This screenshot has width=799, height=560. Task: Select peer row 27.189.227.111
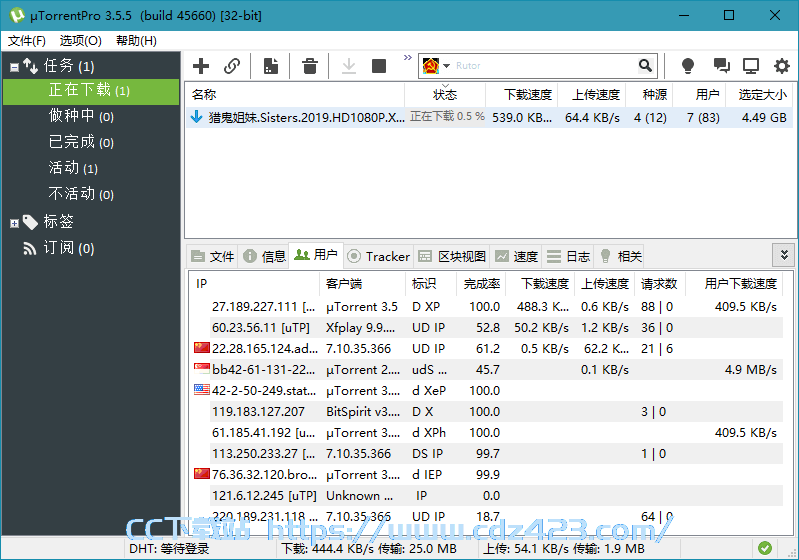pyautogui.click(x=487, y=307)
